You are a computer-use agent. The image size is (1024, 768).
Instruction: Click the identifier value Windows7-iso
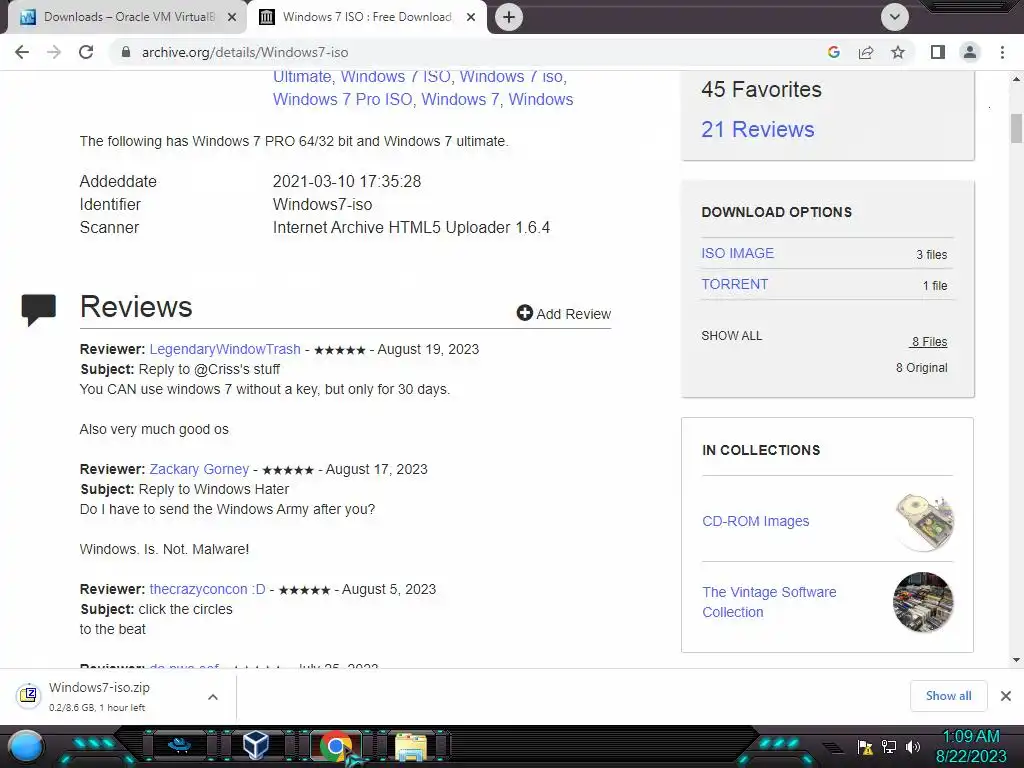coord(323,204)
